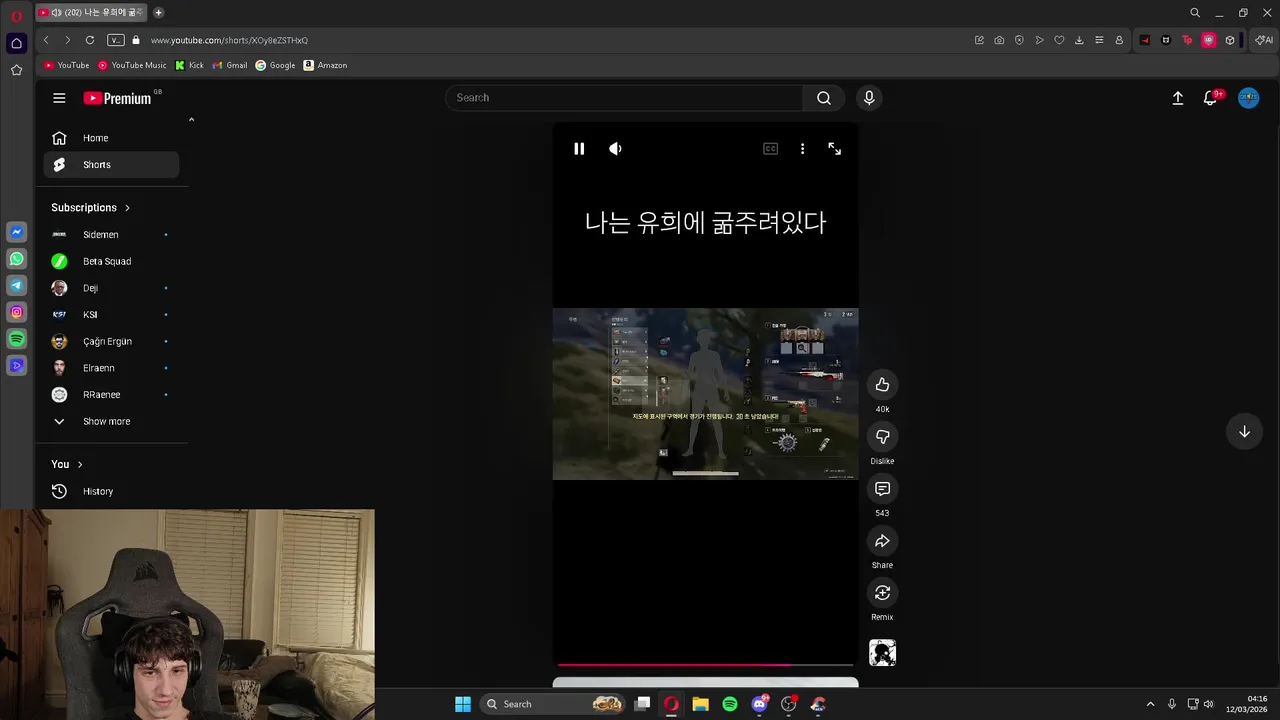Open the Kick bookmark
This screenshot has height=720, width=1280.
pos(189,65)
